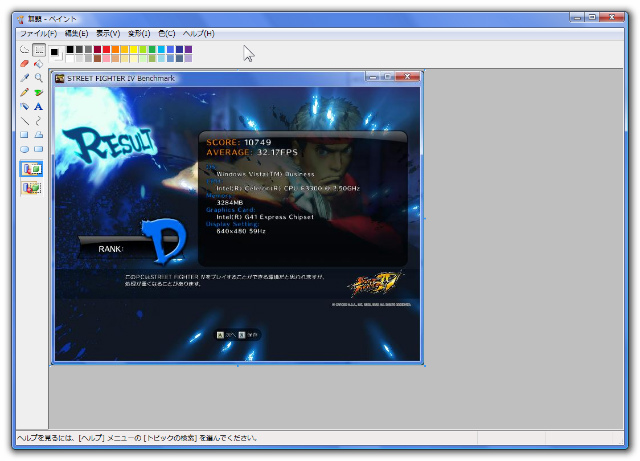Choose the straight Line tool
Screen dimensions: 640x461
(24, 120)
